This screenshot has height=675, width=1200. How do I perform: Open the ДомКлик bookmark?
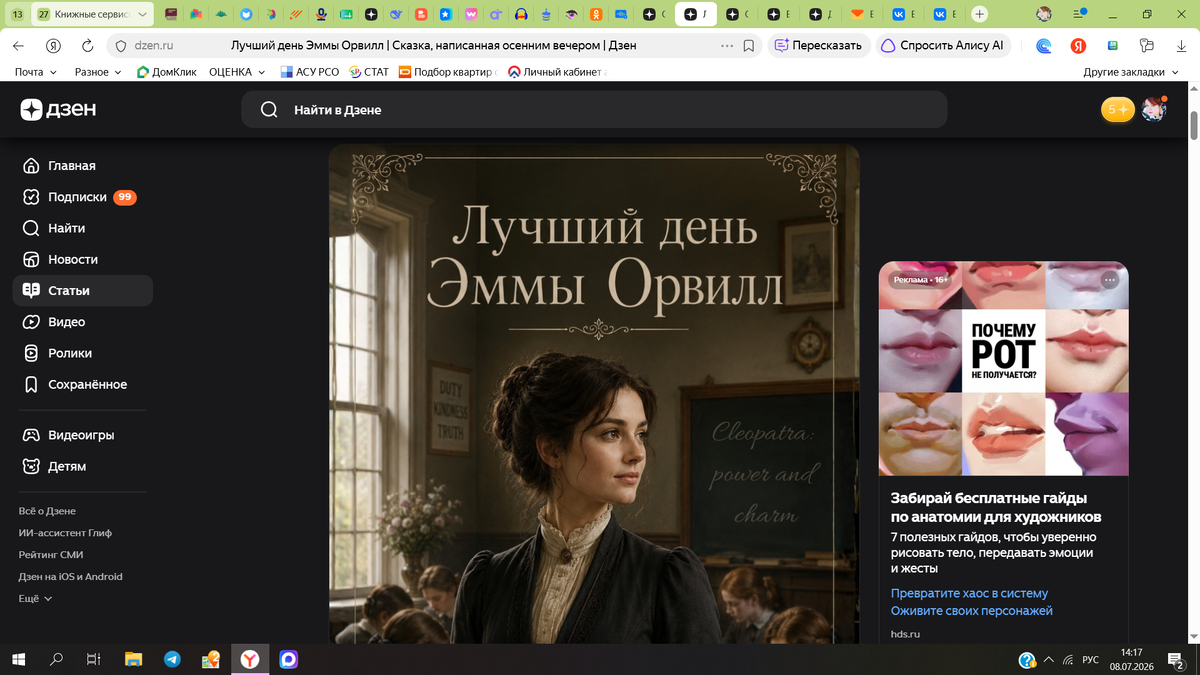pos(166,72)
